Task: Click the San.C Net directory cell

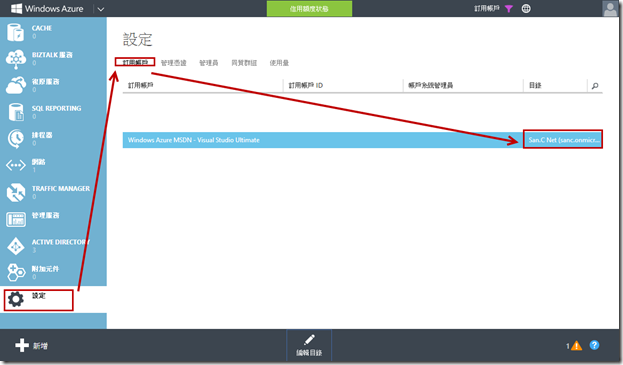Action: point(563,140)
